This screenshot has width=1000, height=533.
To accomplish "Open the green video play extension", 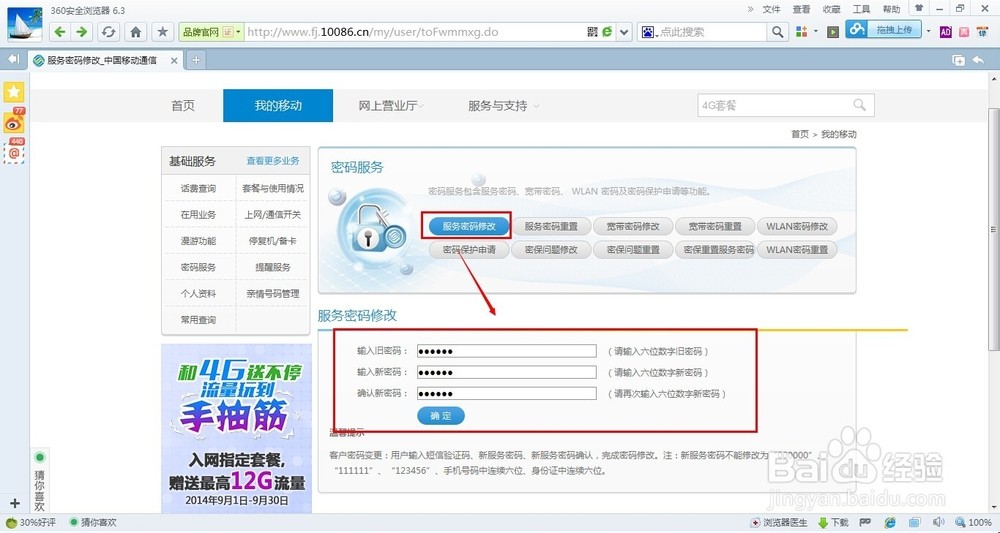I will (x=832, y=31).
